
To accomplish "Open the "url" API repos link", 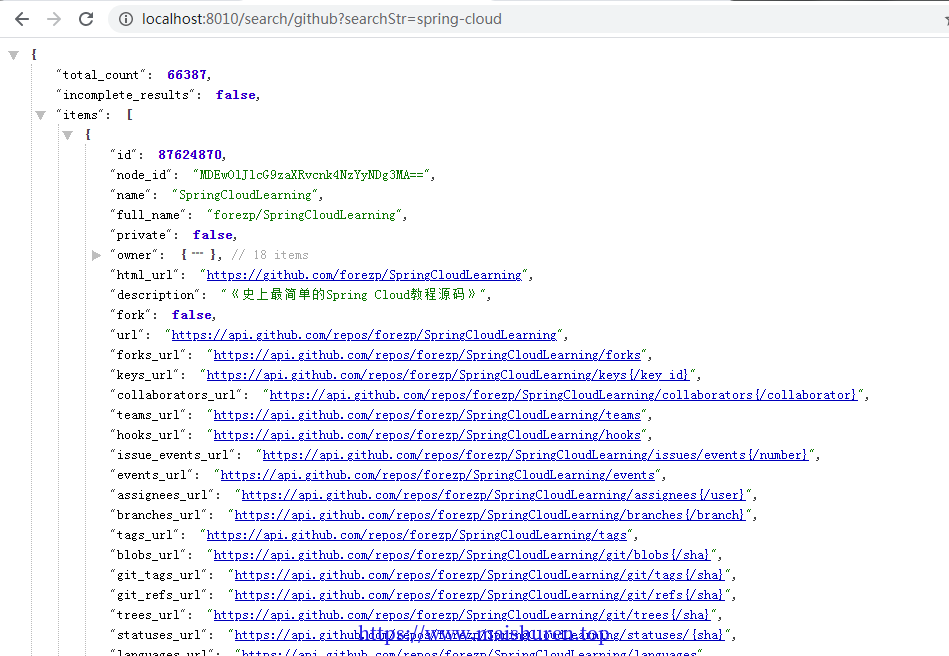I will 364,335.
